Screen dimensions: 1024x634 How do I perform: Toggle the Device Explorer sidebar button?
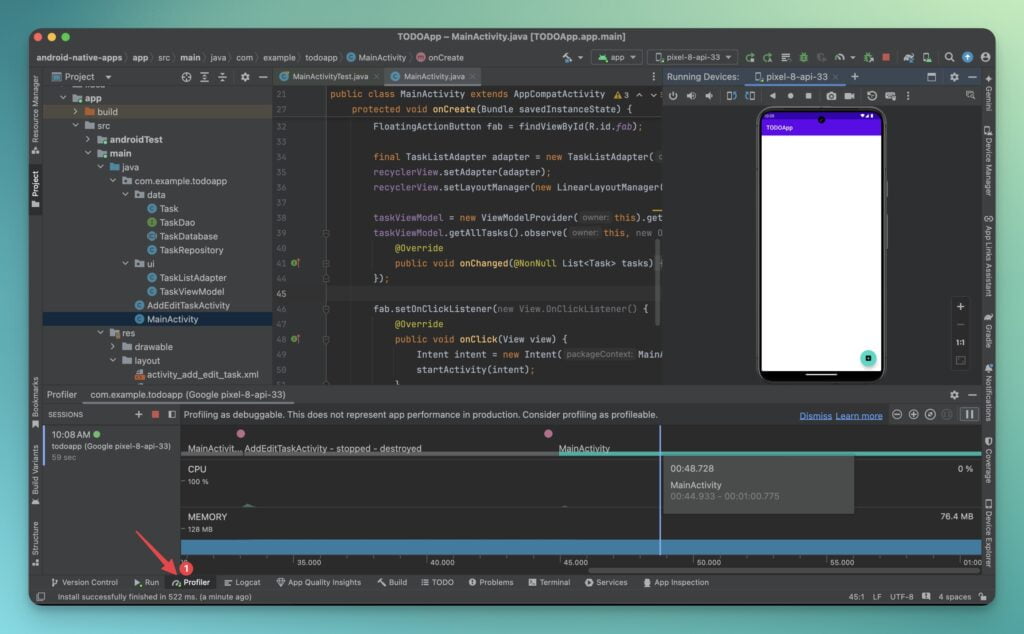click(x=989, y=533)
